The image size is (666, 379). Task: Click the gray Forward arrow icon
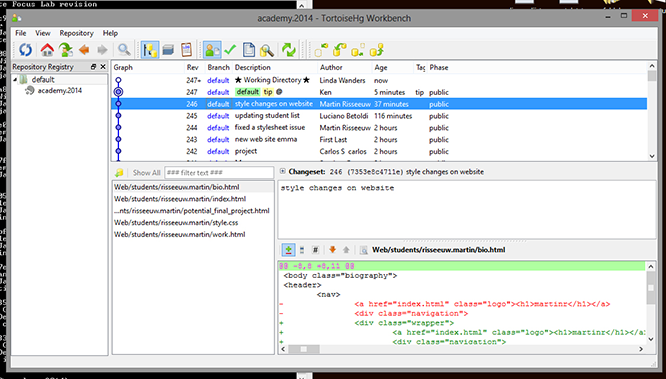pyautogui.click(x=102, y=50)
